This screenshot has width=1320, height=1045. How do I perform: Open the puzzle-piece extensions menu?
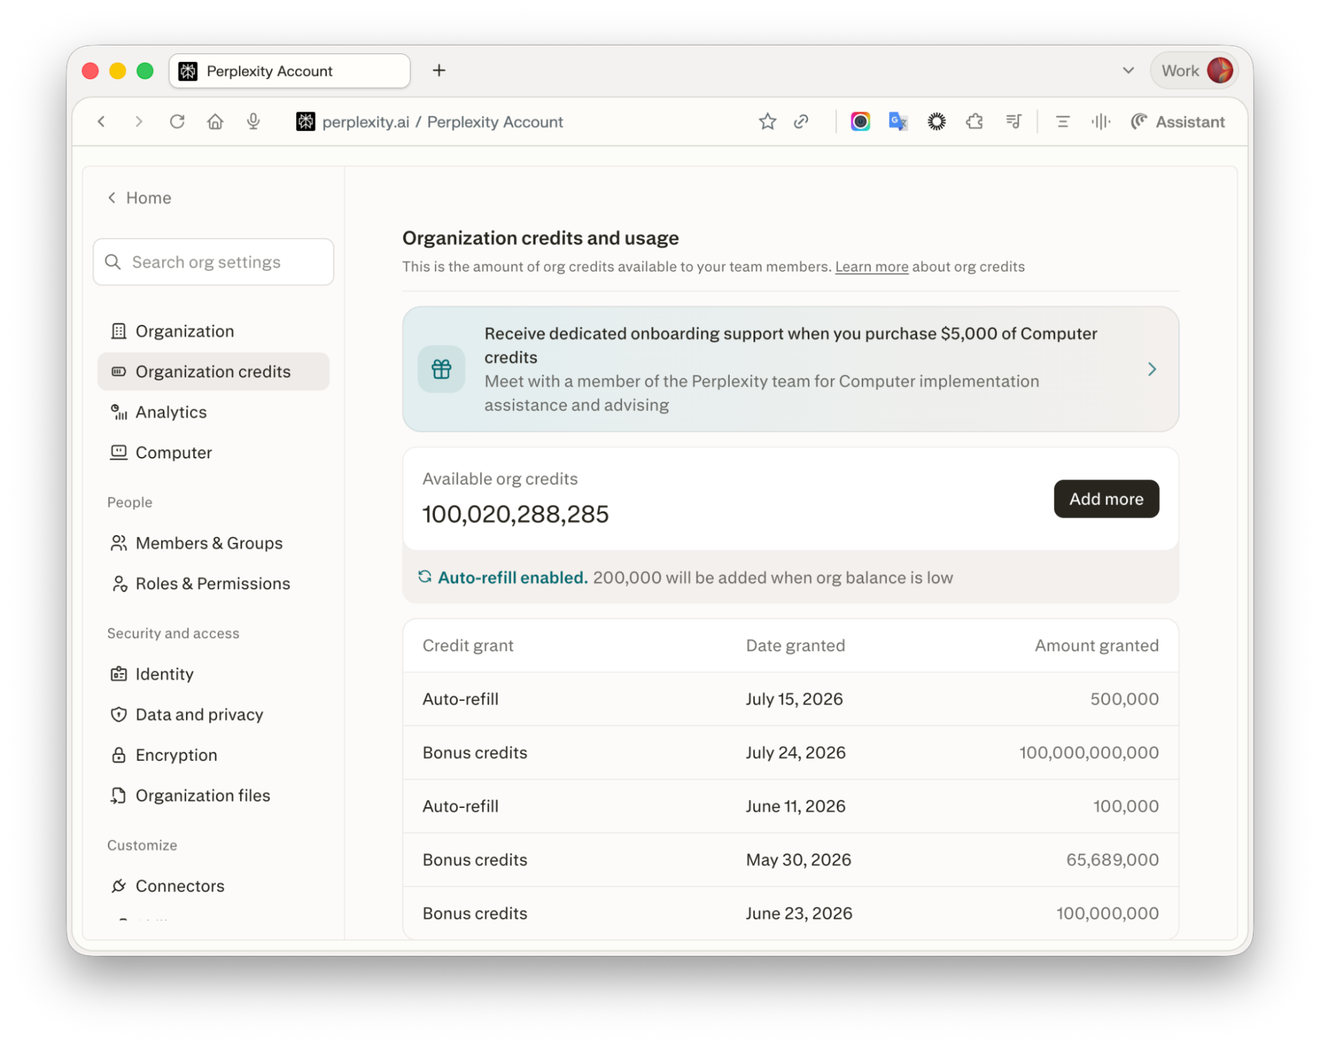point(975,122)
